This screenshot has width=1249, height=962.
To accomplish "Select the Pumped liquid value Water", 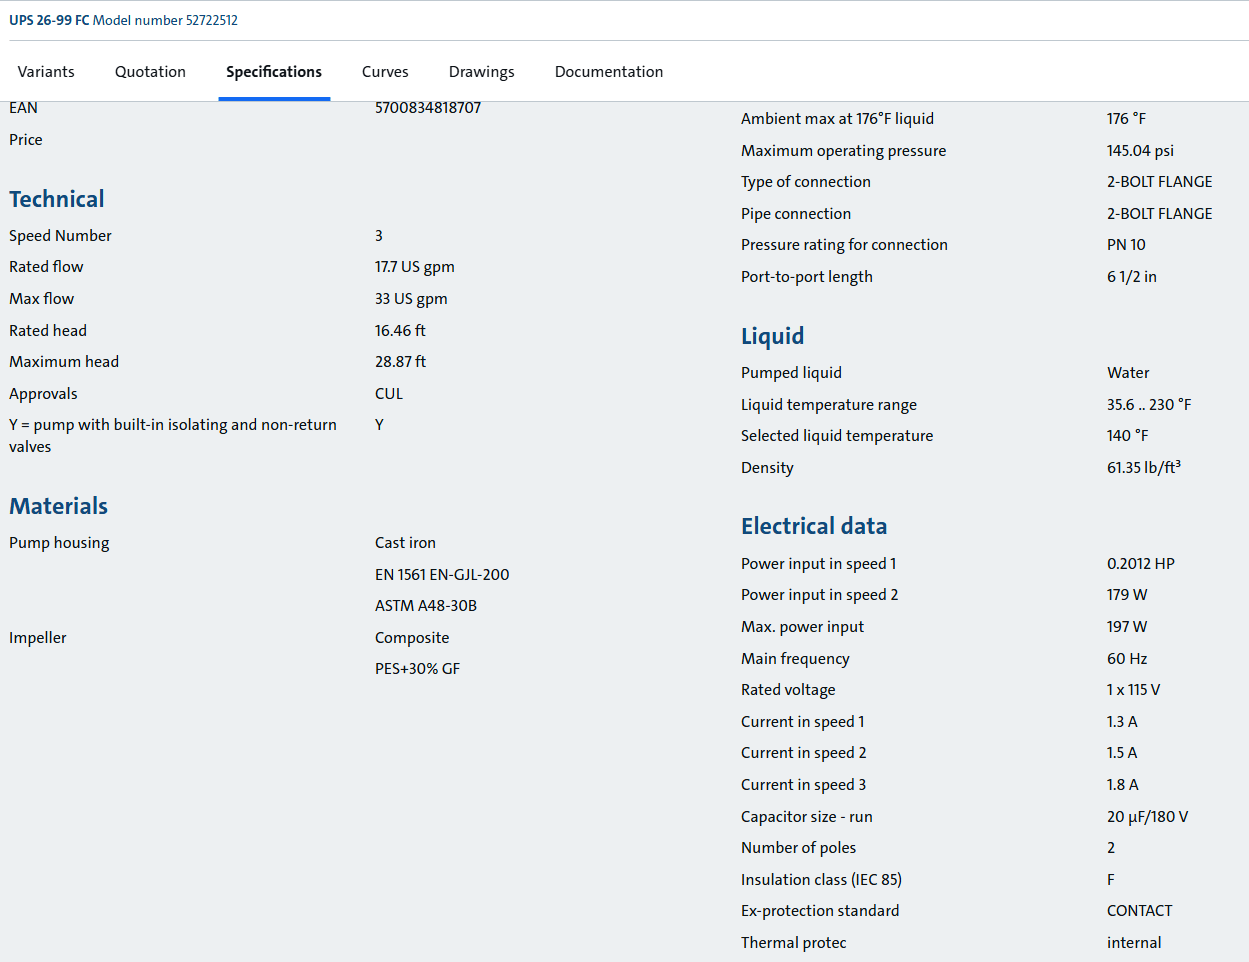I will 1128,373.
